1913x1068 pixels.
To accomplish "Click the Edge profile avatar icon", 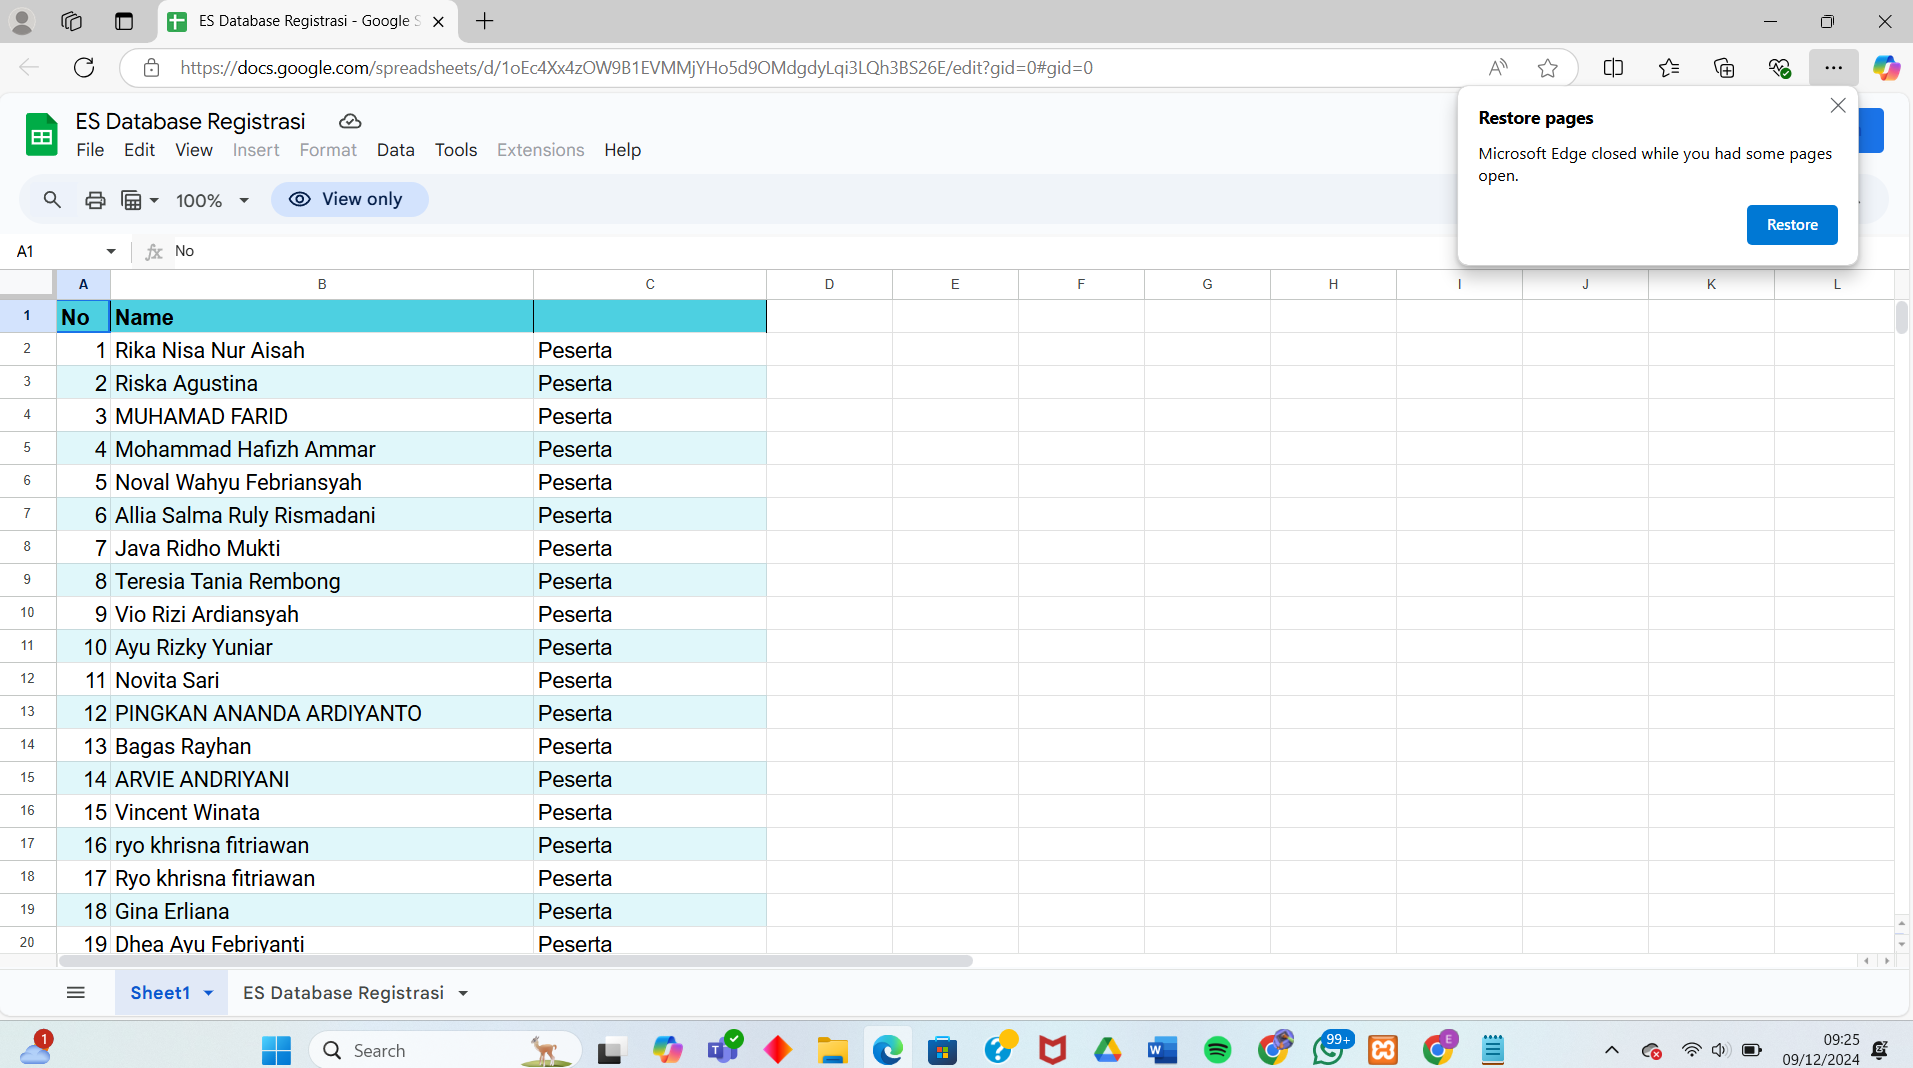I will pyautogui.click(x=22, y=21).
